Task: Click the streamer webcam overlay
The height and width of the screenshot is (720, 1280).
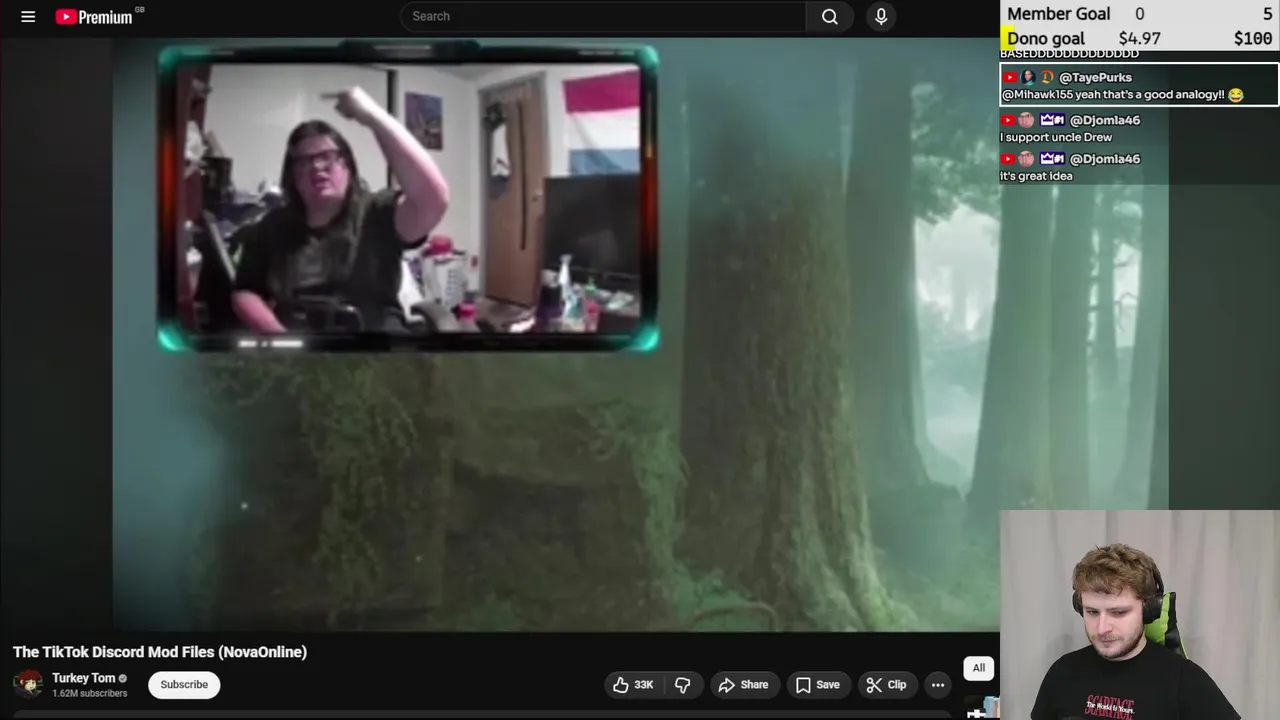Action: pos(1140,615)
